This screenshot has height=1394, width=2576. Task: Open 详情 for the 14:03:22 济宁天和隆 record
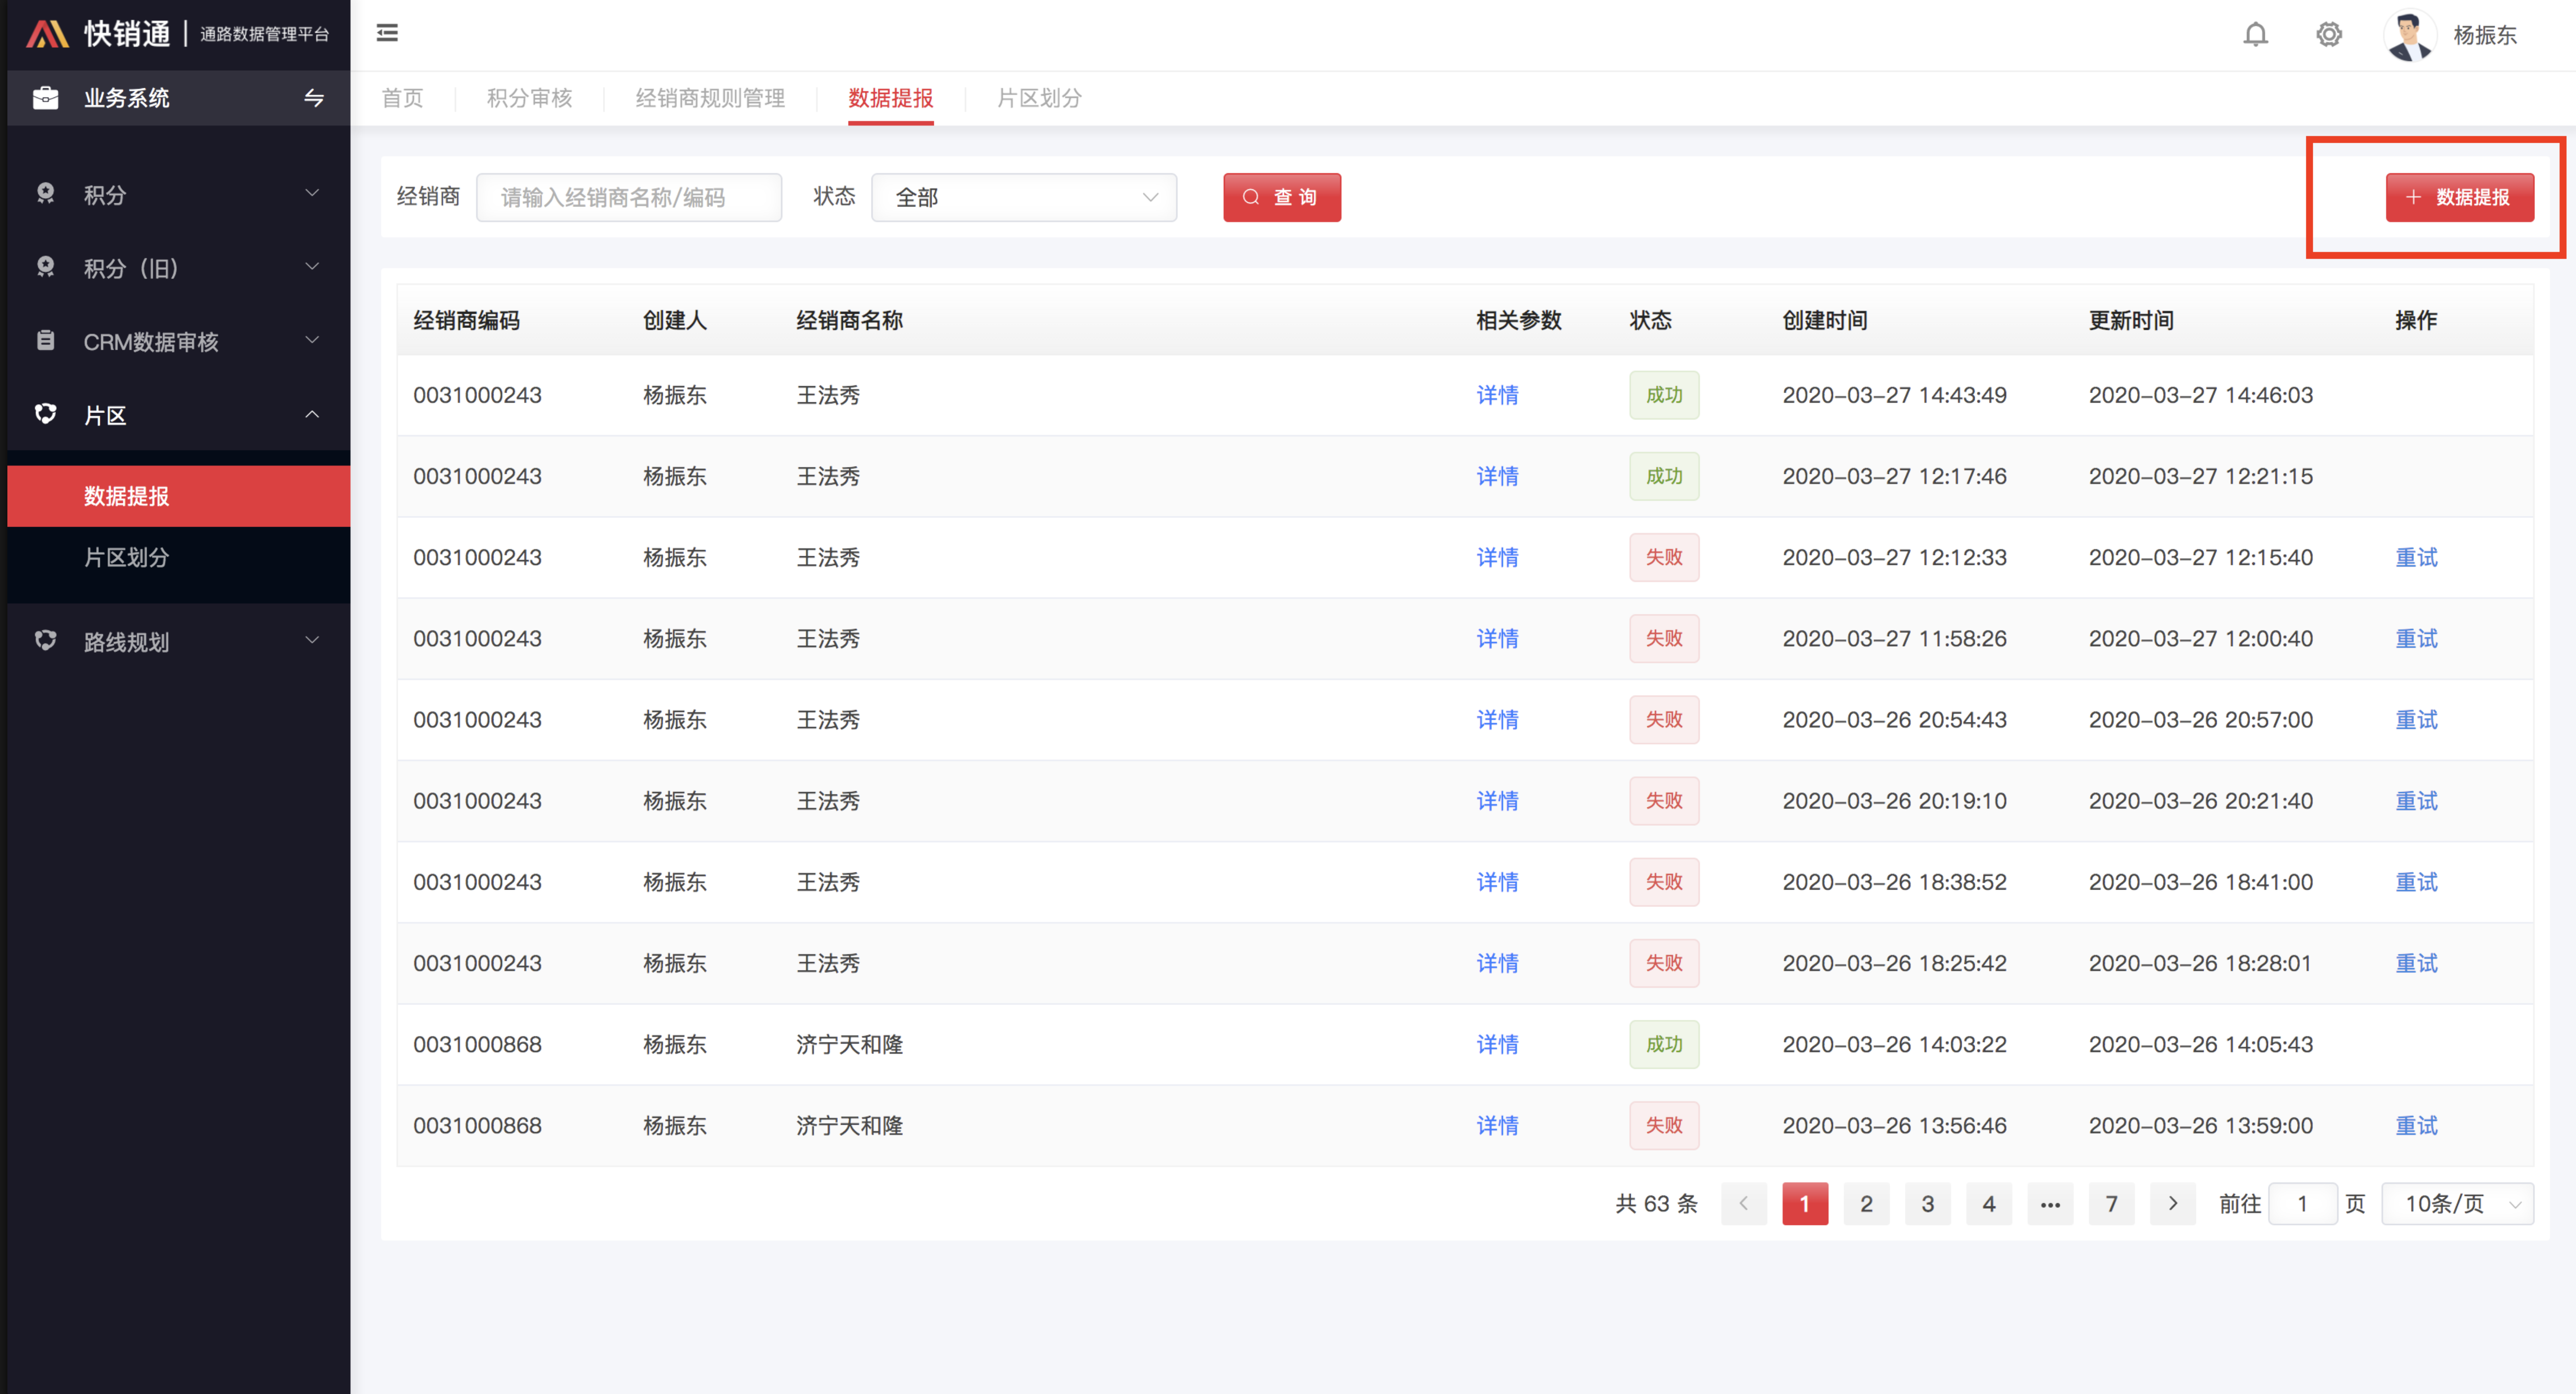[x=1497, y=1044]
